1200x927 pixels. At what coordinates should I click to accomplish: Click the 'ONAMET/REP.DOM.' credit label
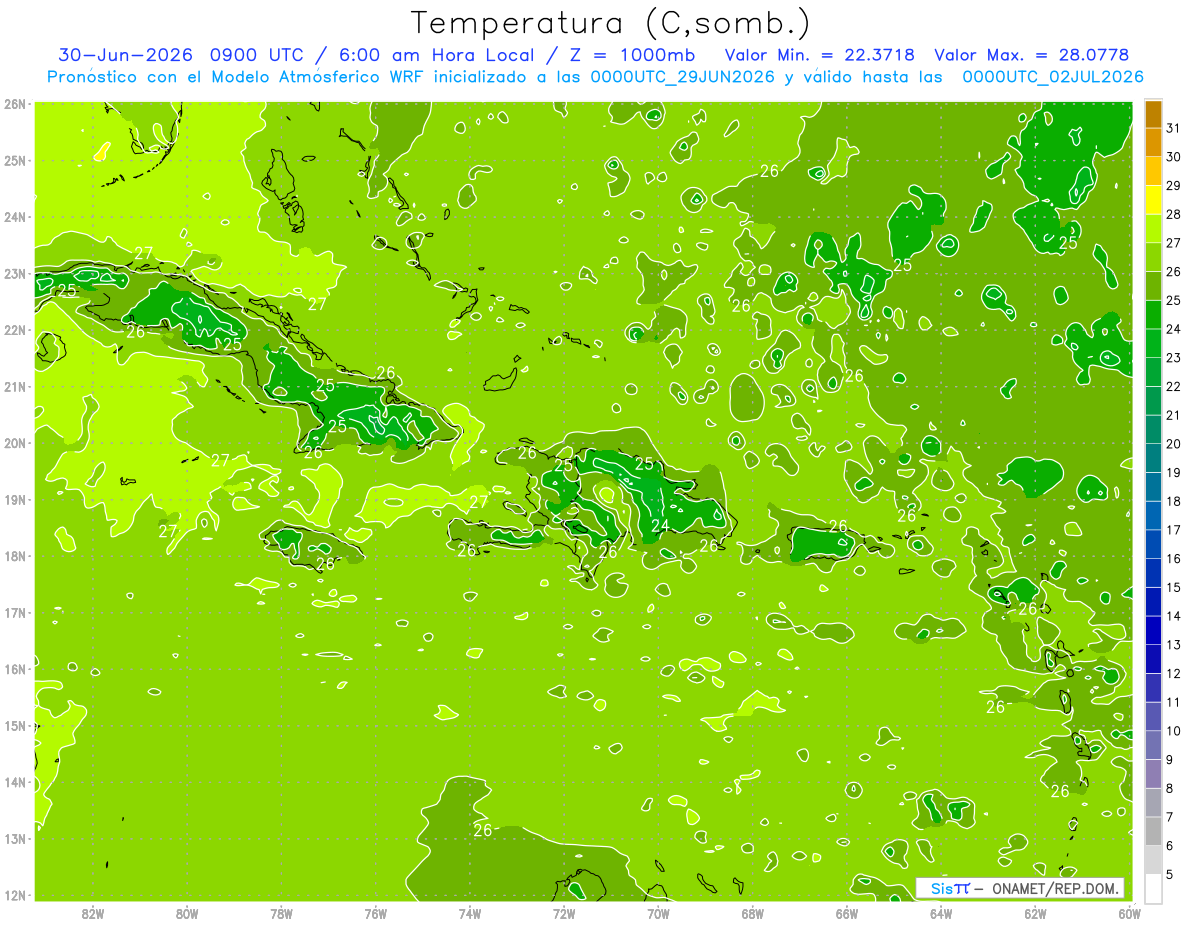[x=1056, y=888]
